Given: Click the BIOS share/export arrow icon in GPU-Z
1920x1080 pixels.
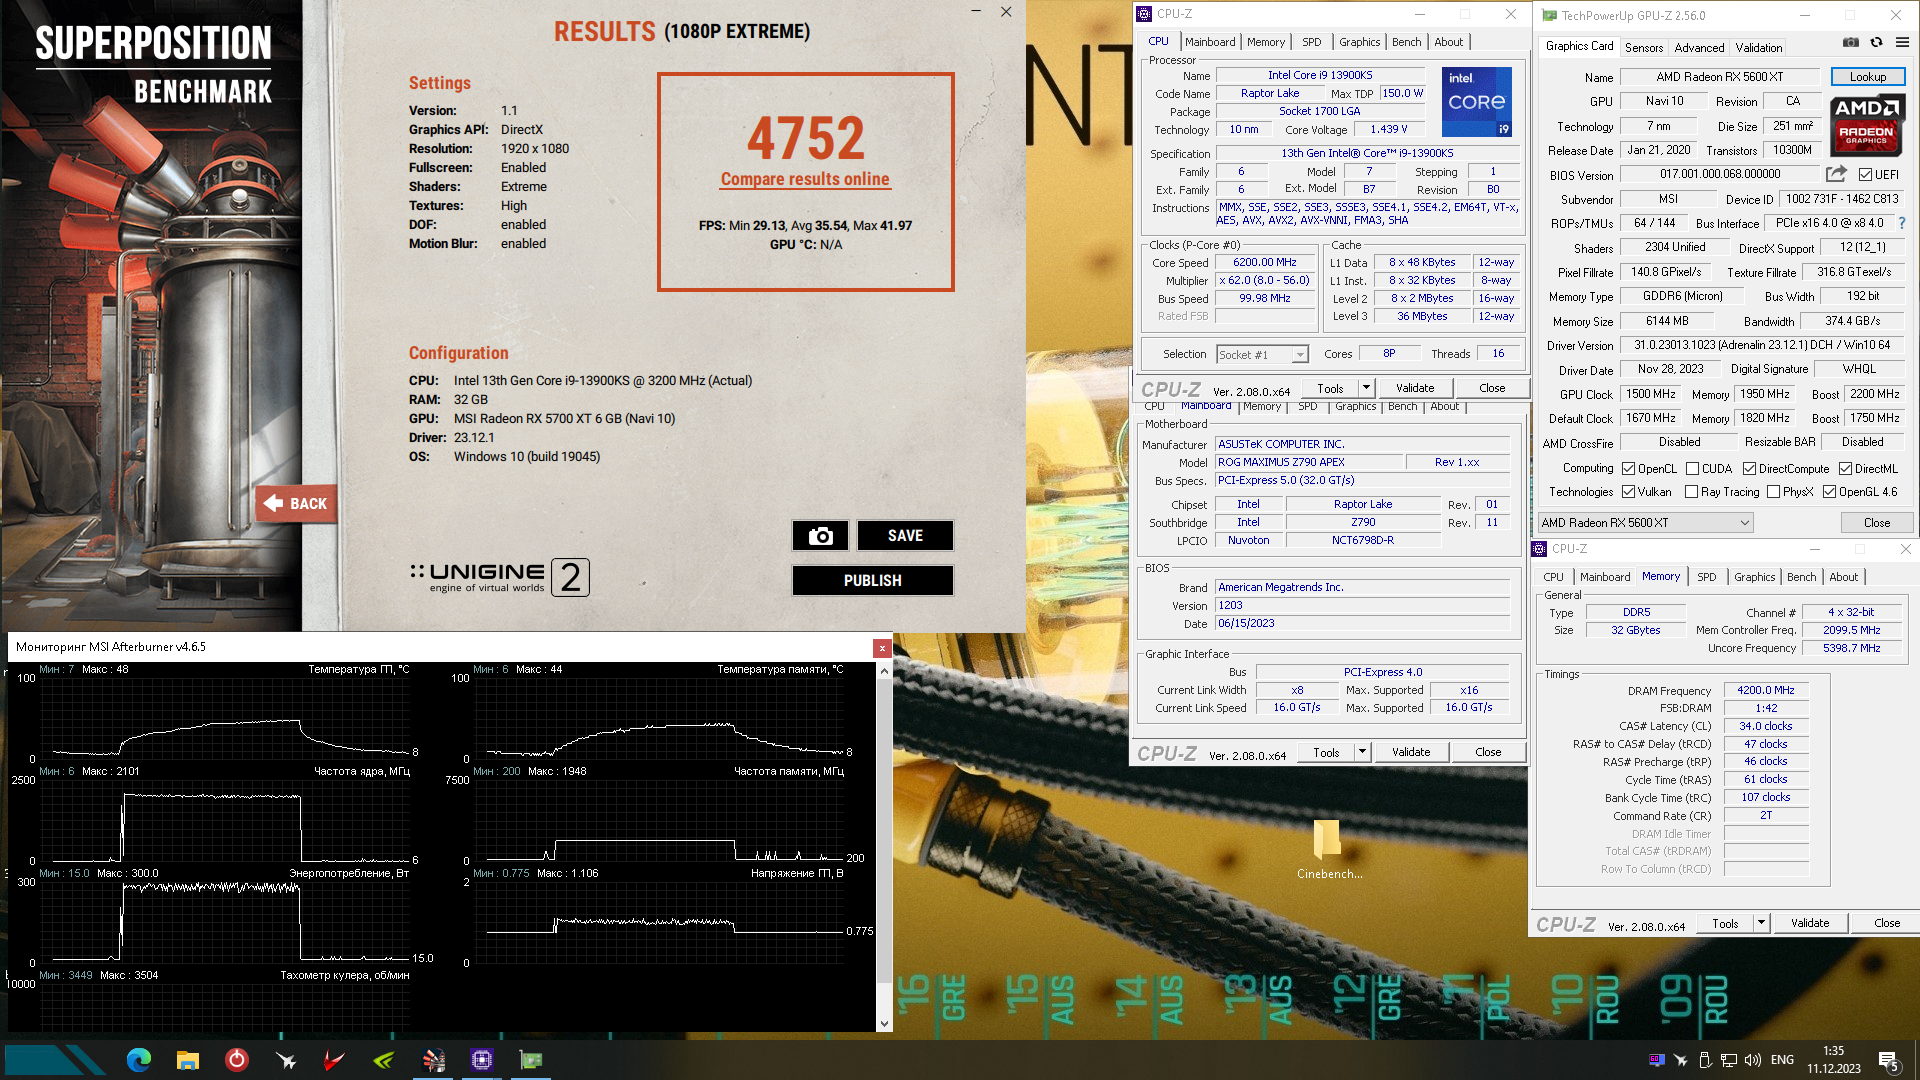Looking at the screenshot, I should pyautogui.click(x=1836, y=174).
